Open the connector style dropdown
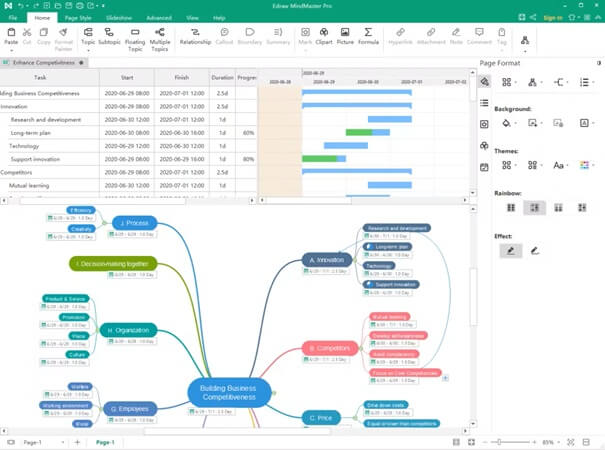605x450 pixels. click(560, 82)
